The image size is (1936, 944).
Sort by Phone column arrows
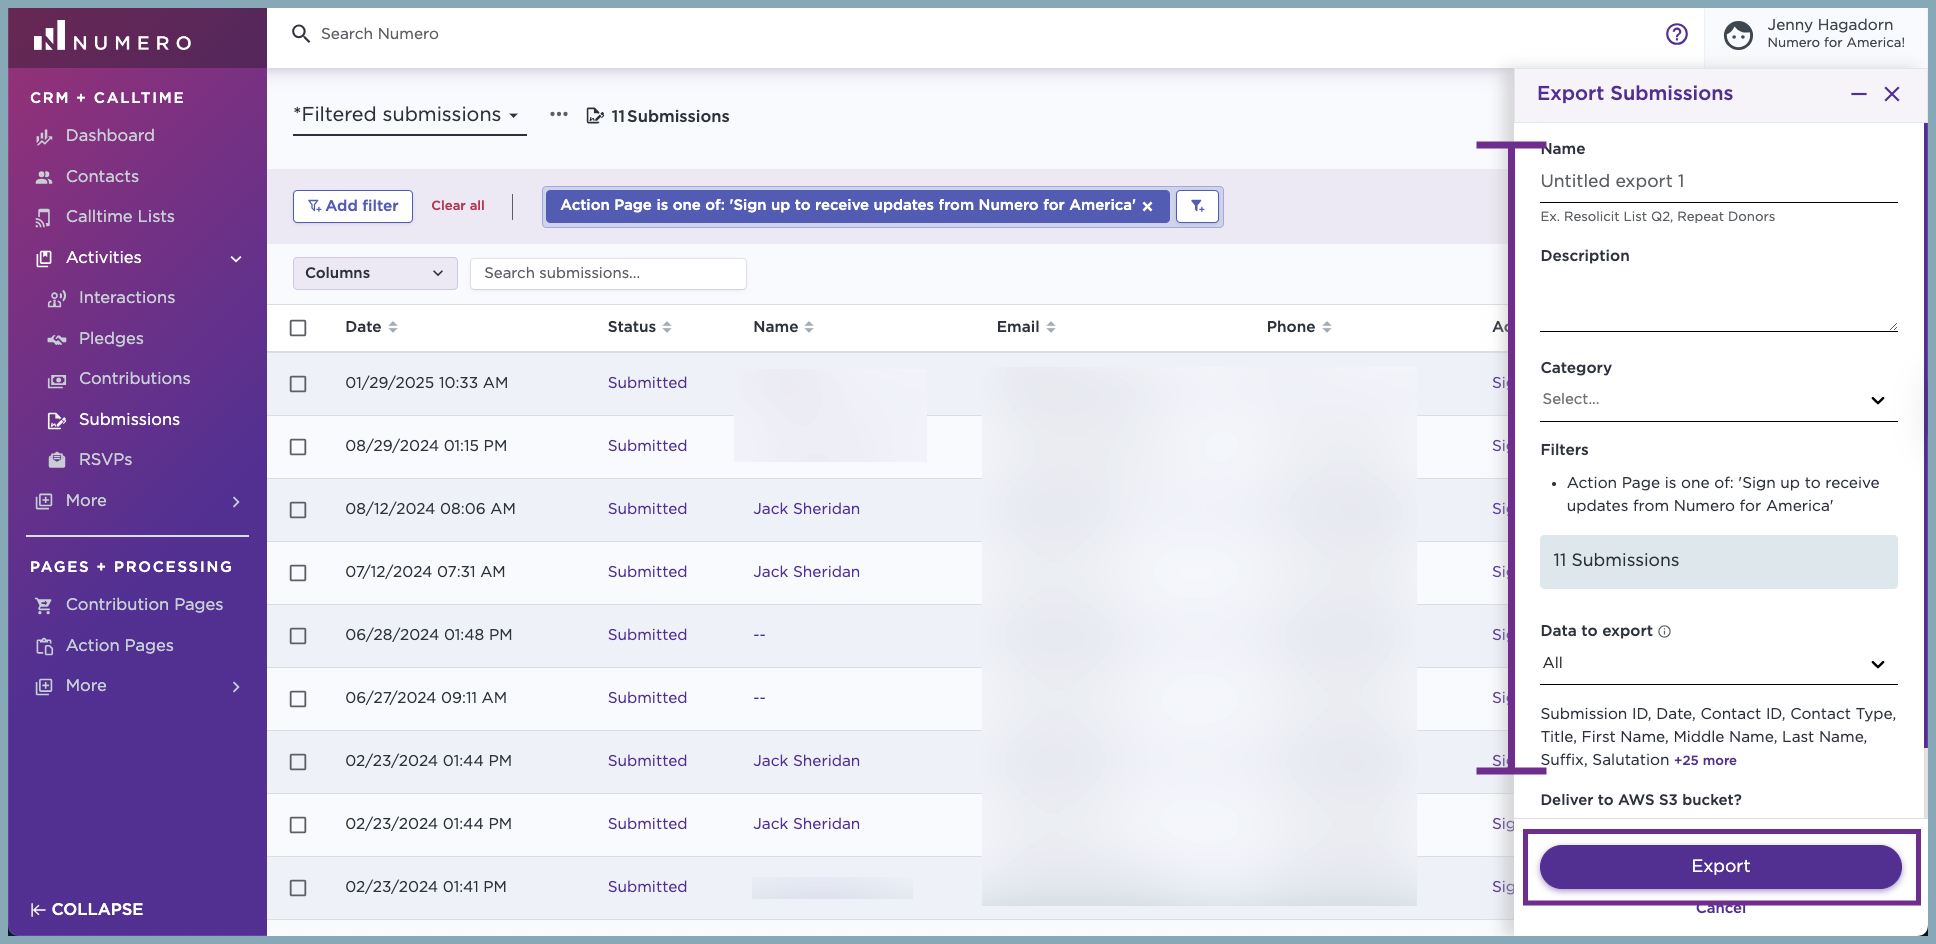(1327, 327)
